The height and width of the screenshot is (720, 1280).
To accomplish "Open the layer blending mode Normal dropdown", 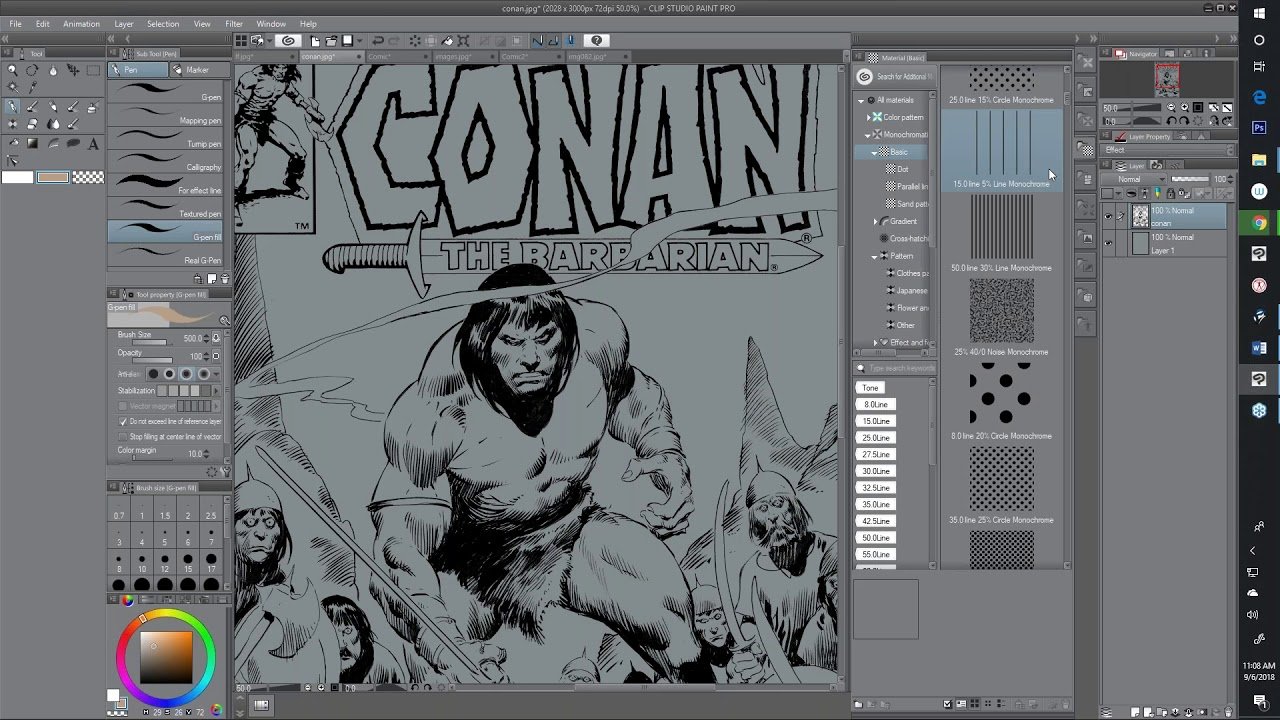I will [1133, 179].
